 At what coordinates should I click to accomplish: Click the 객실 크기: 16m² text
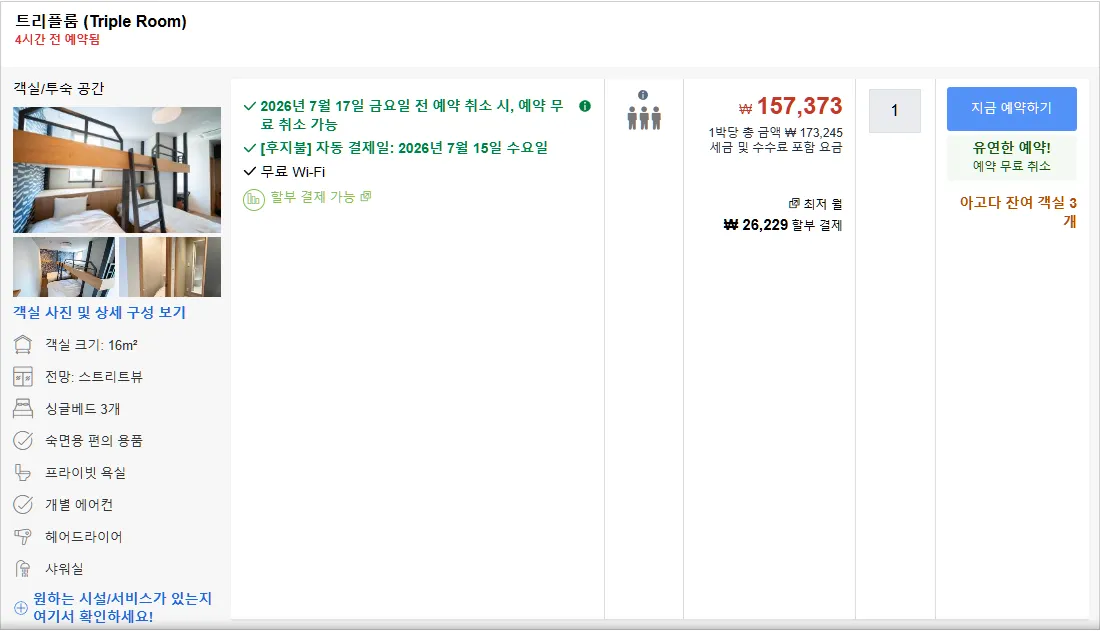pyautogui.click(x=91, y=345)
